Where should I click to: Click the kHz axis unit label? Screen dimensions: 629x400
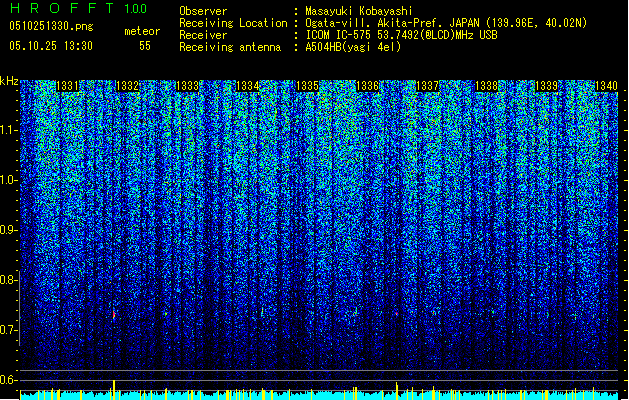9,81
